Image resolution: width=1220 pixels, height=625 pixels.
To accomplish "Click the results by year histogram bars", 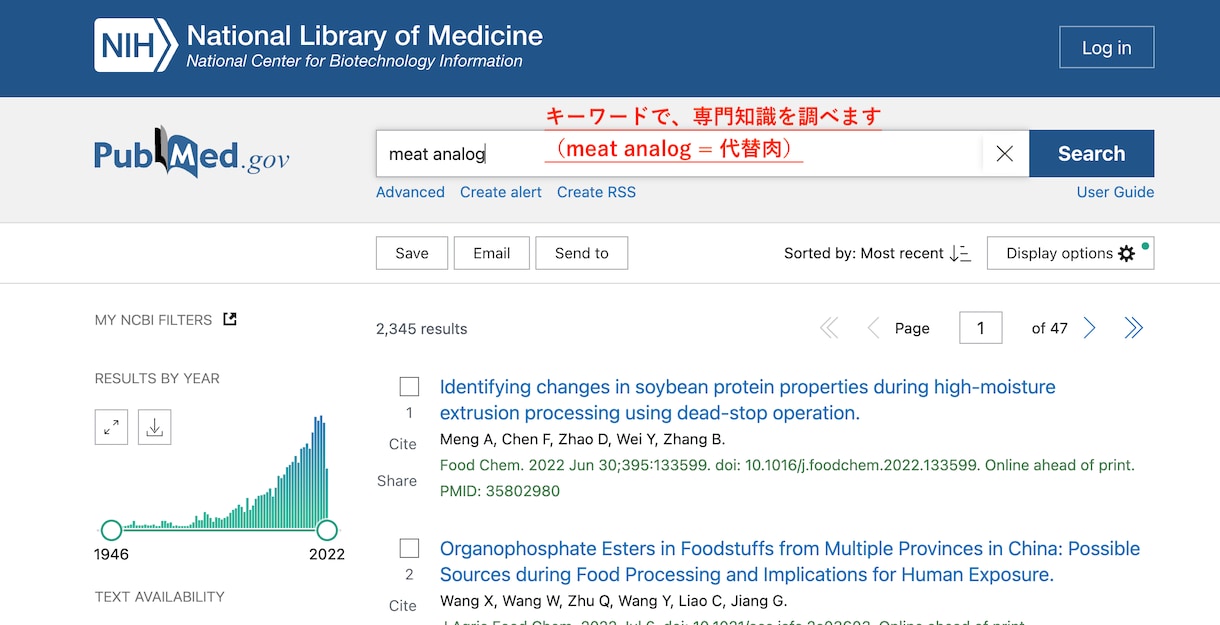I will coord(226,472).
